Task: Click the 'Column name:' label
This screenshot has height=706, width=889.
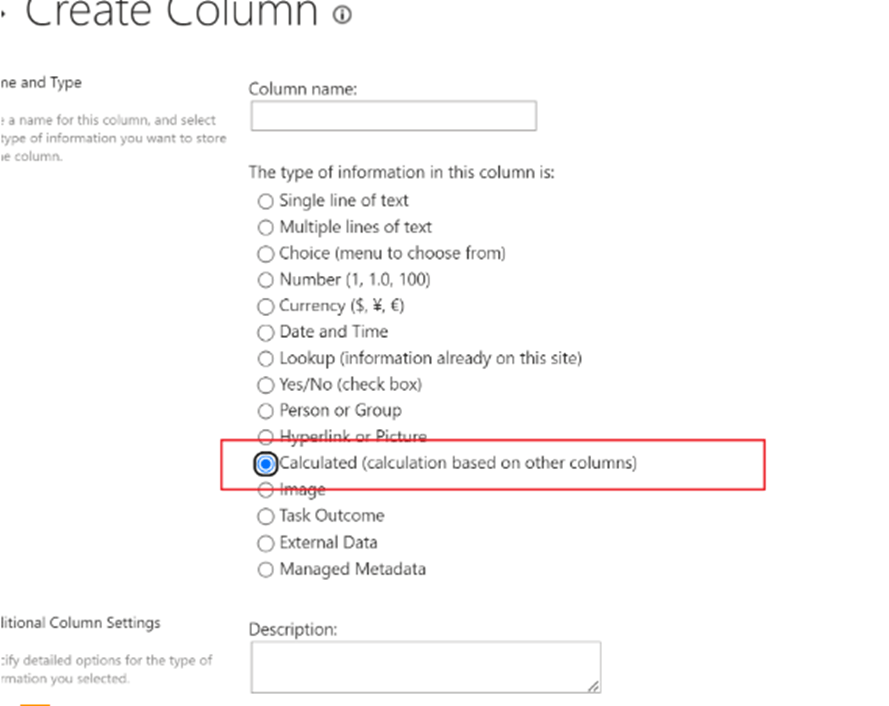Action: tap(303, 89)
